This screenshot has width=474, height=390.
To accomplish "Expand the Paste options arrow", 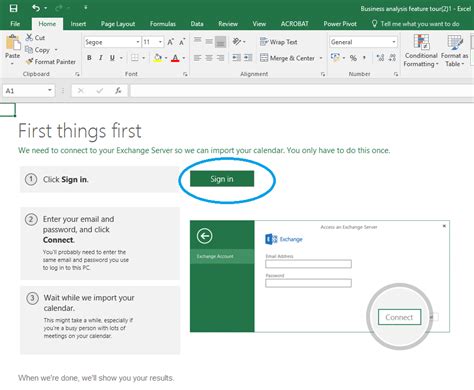I will click(x=12, y=63).
